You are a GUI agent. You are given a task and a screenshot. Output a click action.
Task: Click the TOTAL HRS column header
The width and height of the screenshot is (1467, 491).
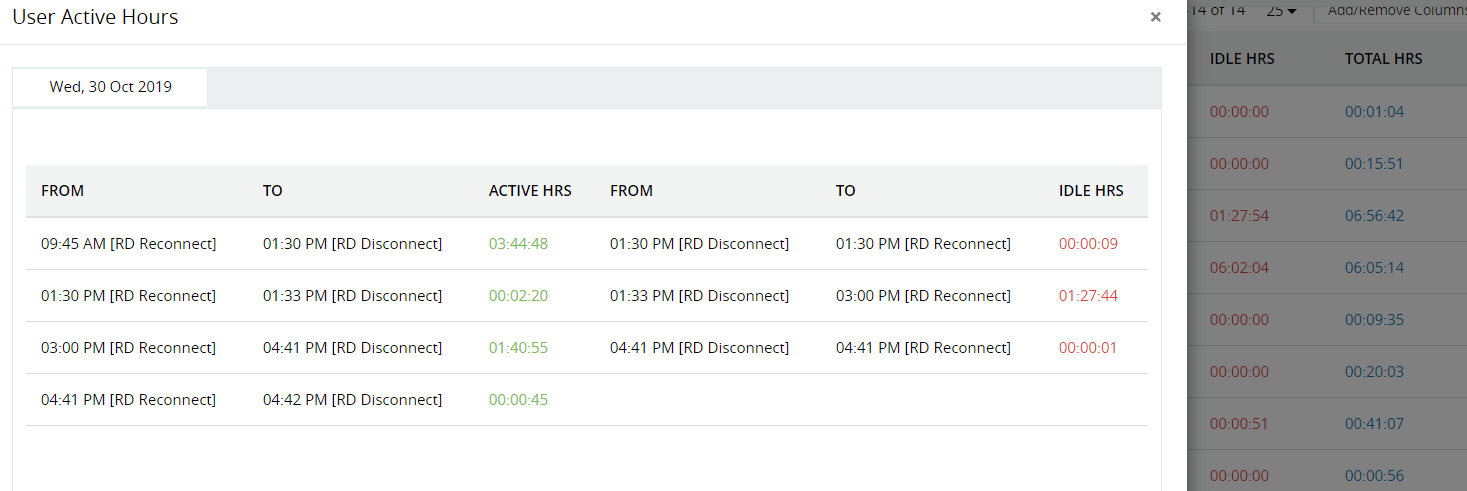[x=1383, y=59]
